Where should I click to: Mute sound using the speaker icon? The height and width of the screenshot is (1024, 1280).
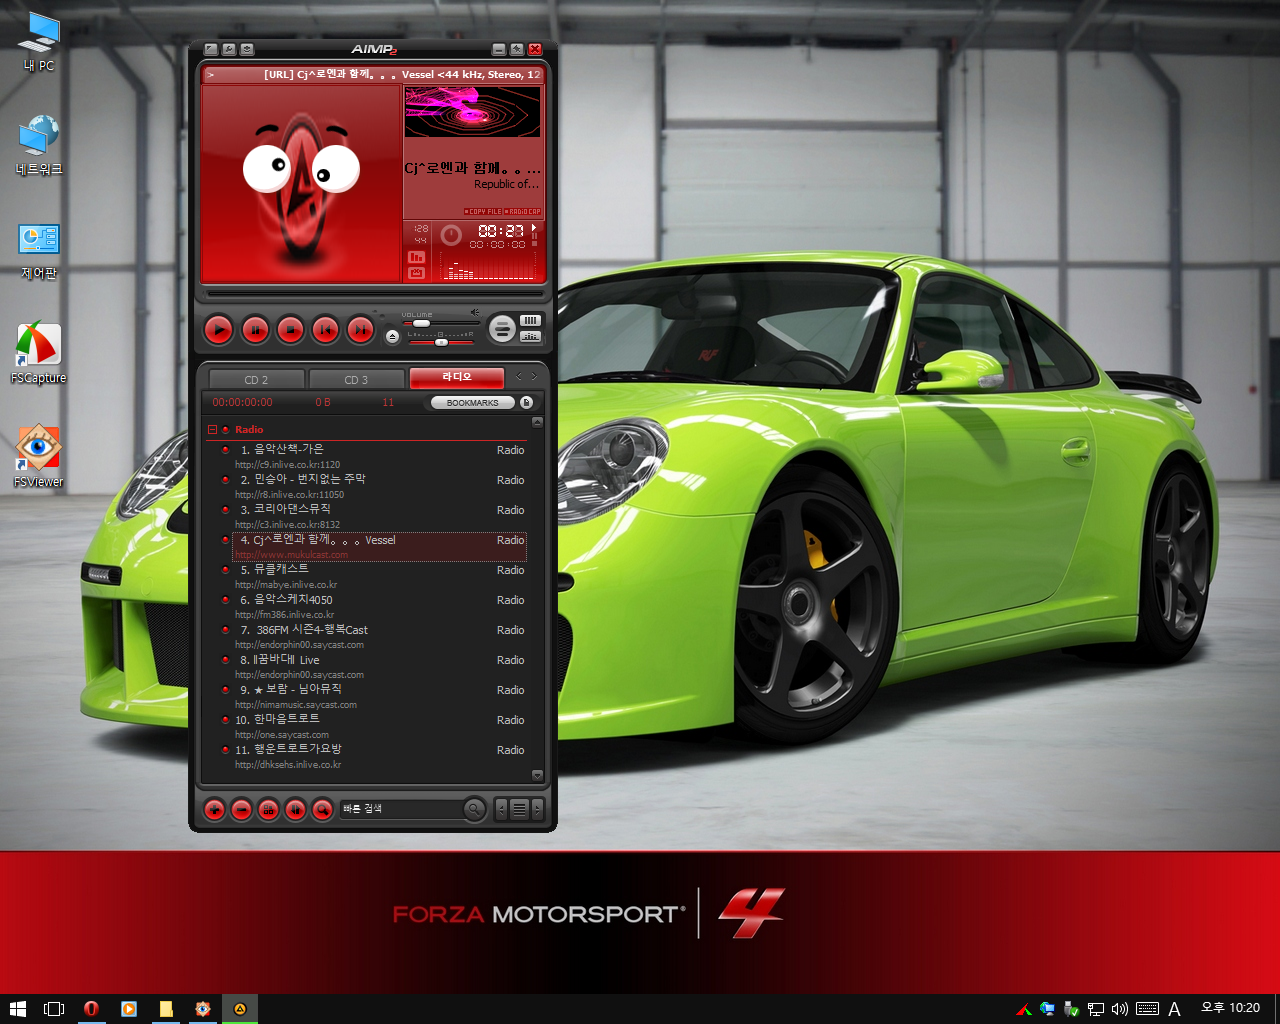(475, 313)
